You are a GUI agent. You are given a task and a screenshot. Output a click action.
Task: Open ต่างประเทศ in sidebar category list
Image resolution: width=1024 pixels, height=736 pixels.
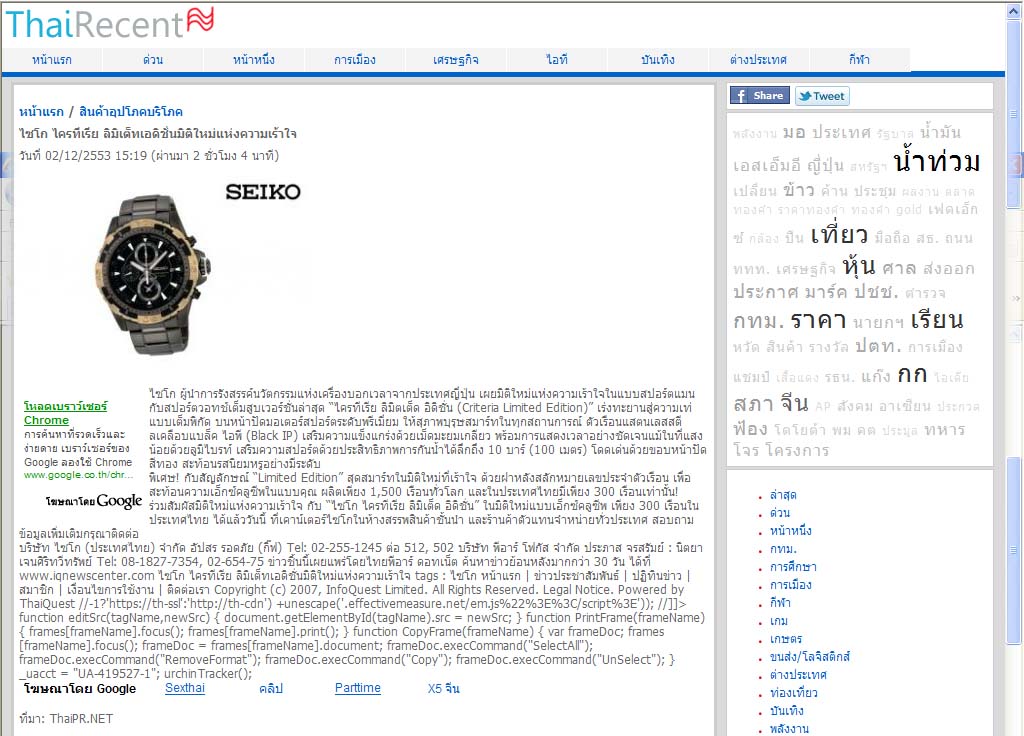[798, 675]
